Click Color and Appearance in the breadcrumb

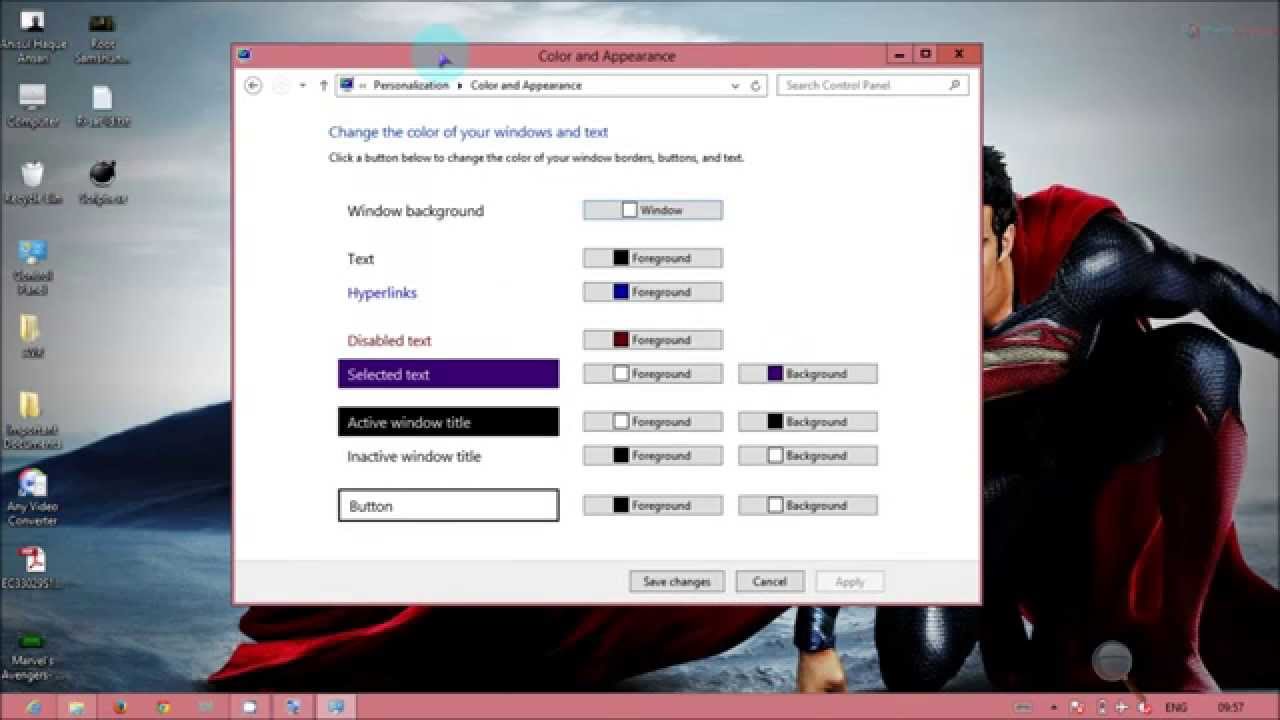click(x=526, y=86)
